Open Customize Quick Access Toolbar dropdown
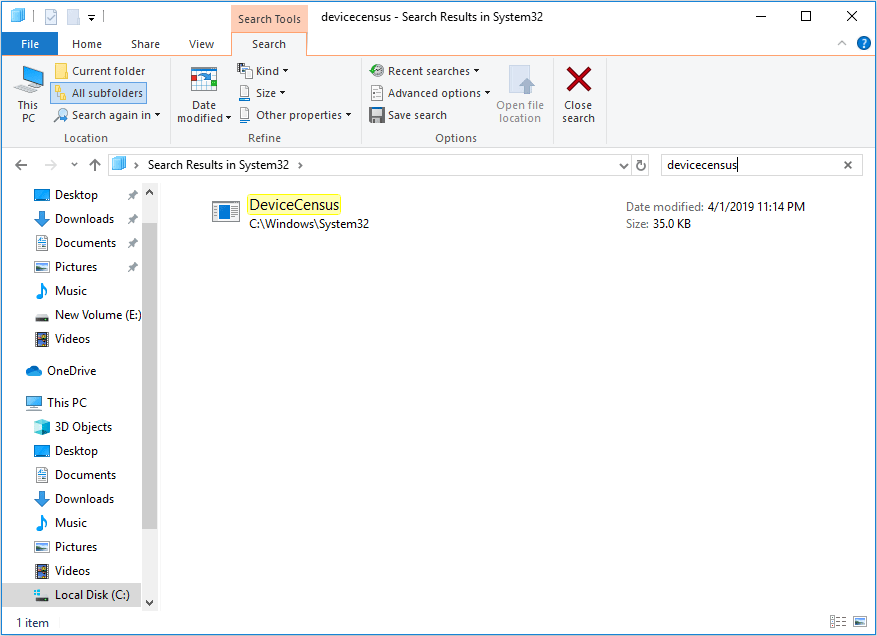The height and width of the screenshot is (636, 877). (92, 18)
